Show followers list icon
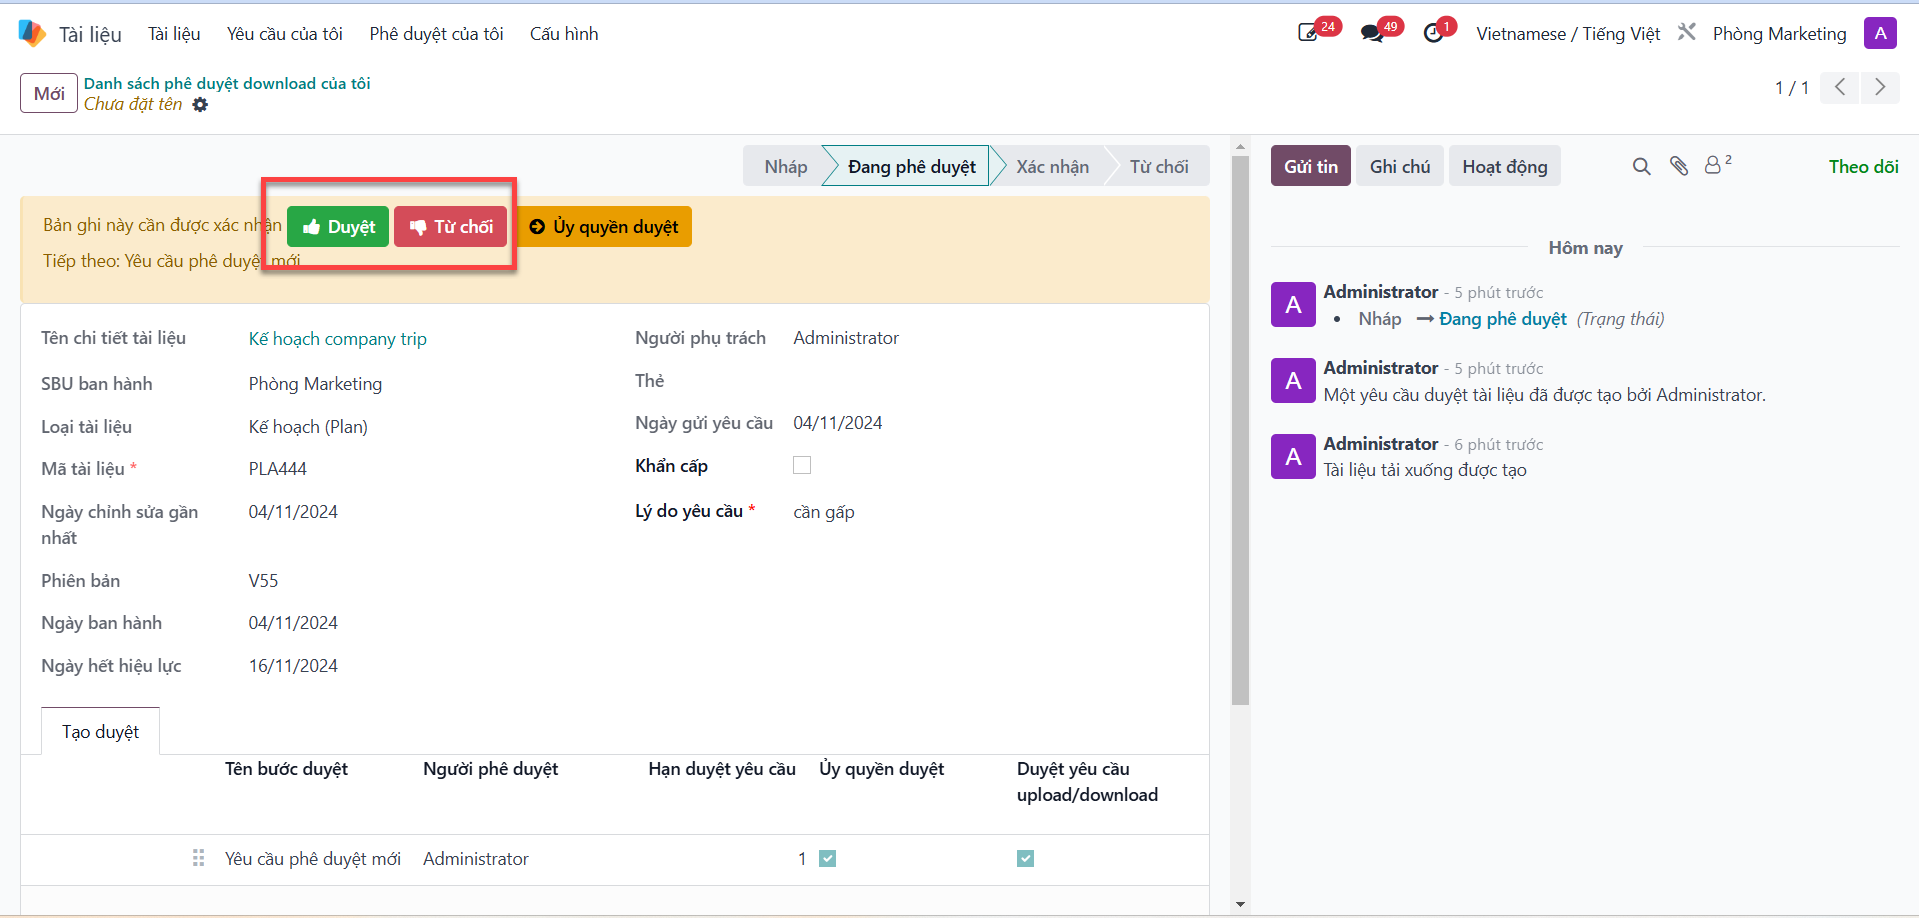The image size is (1919, 918). [1717, 165]
